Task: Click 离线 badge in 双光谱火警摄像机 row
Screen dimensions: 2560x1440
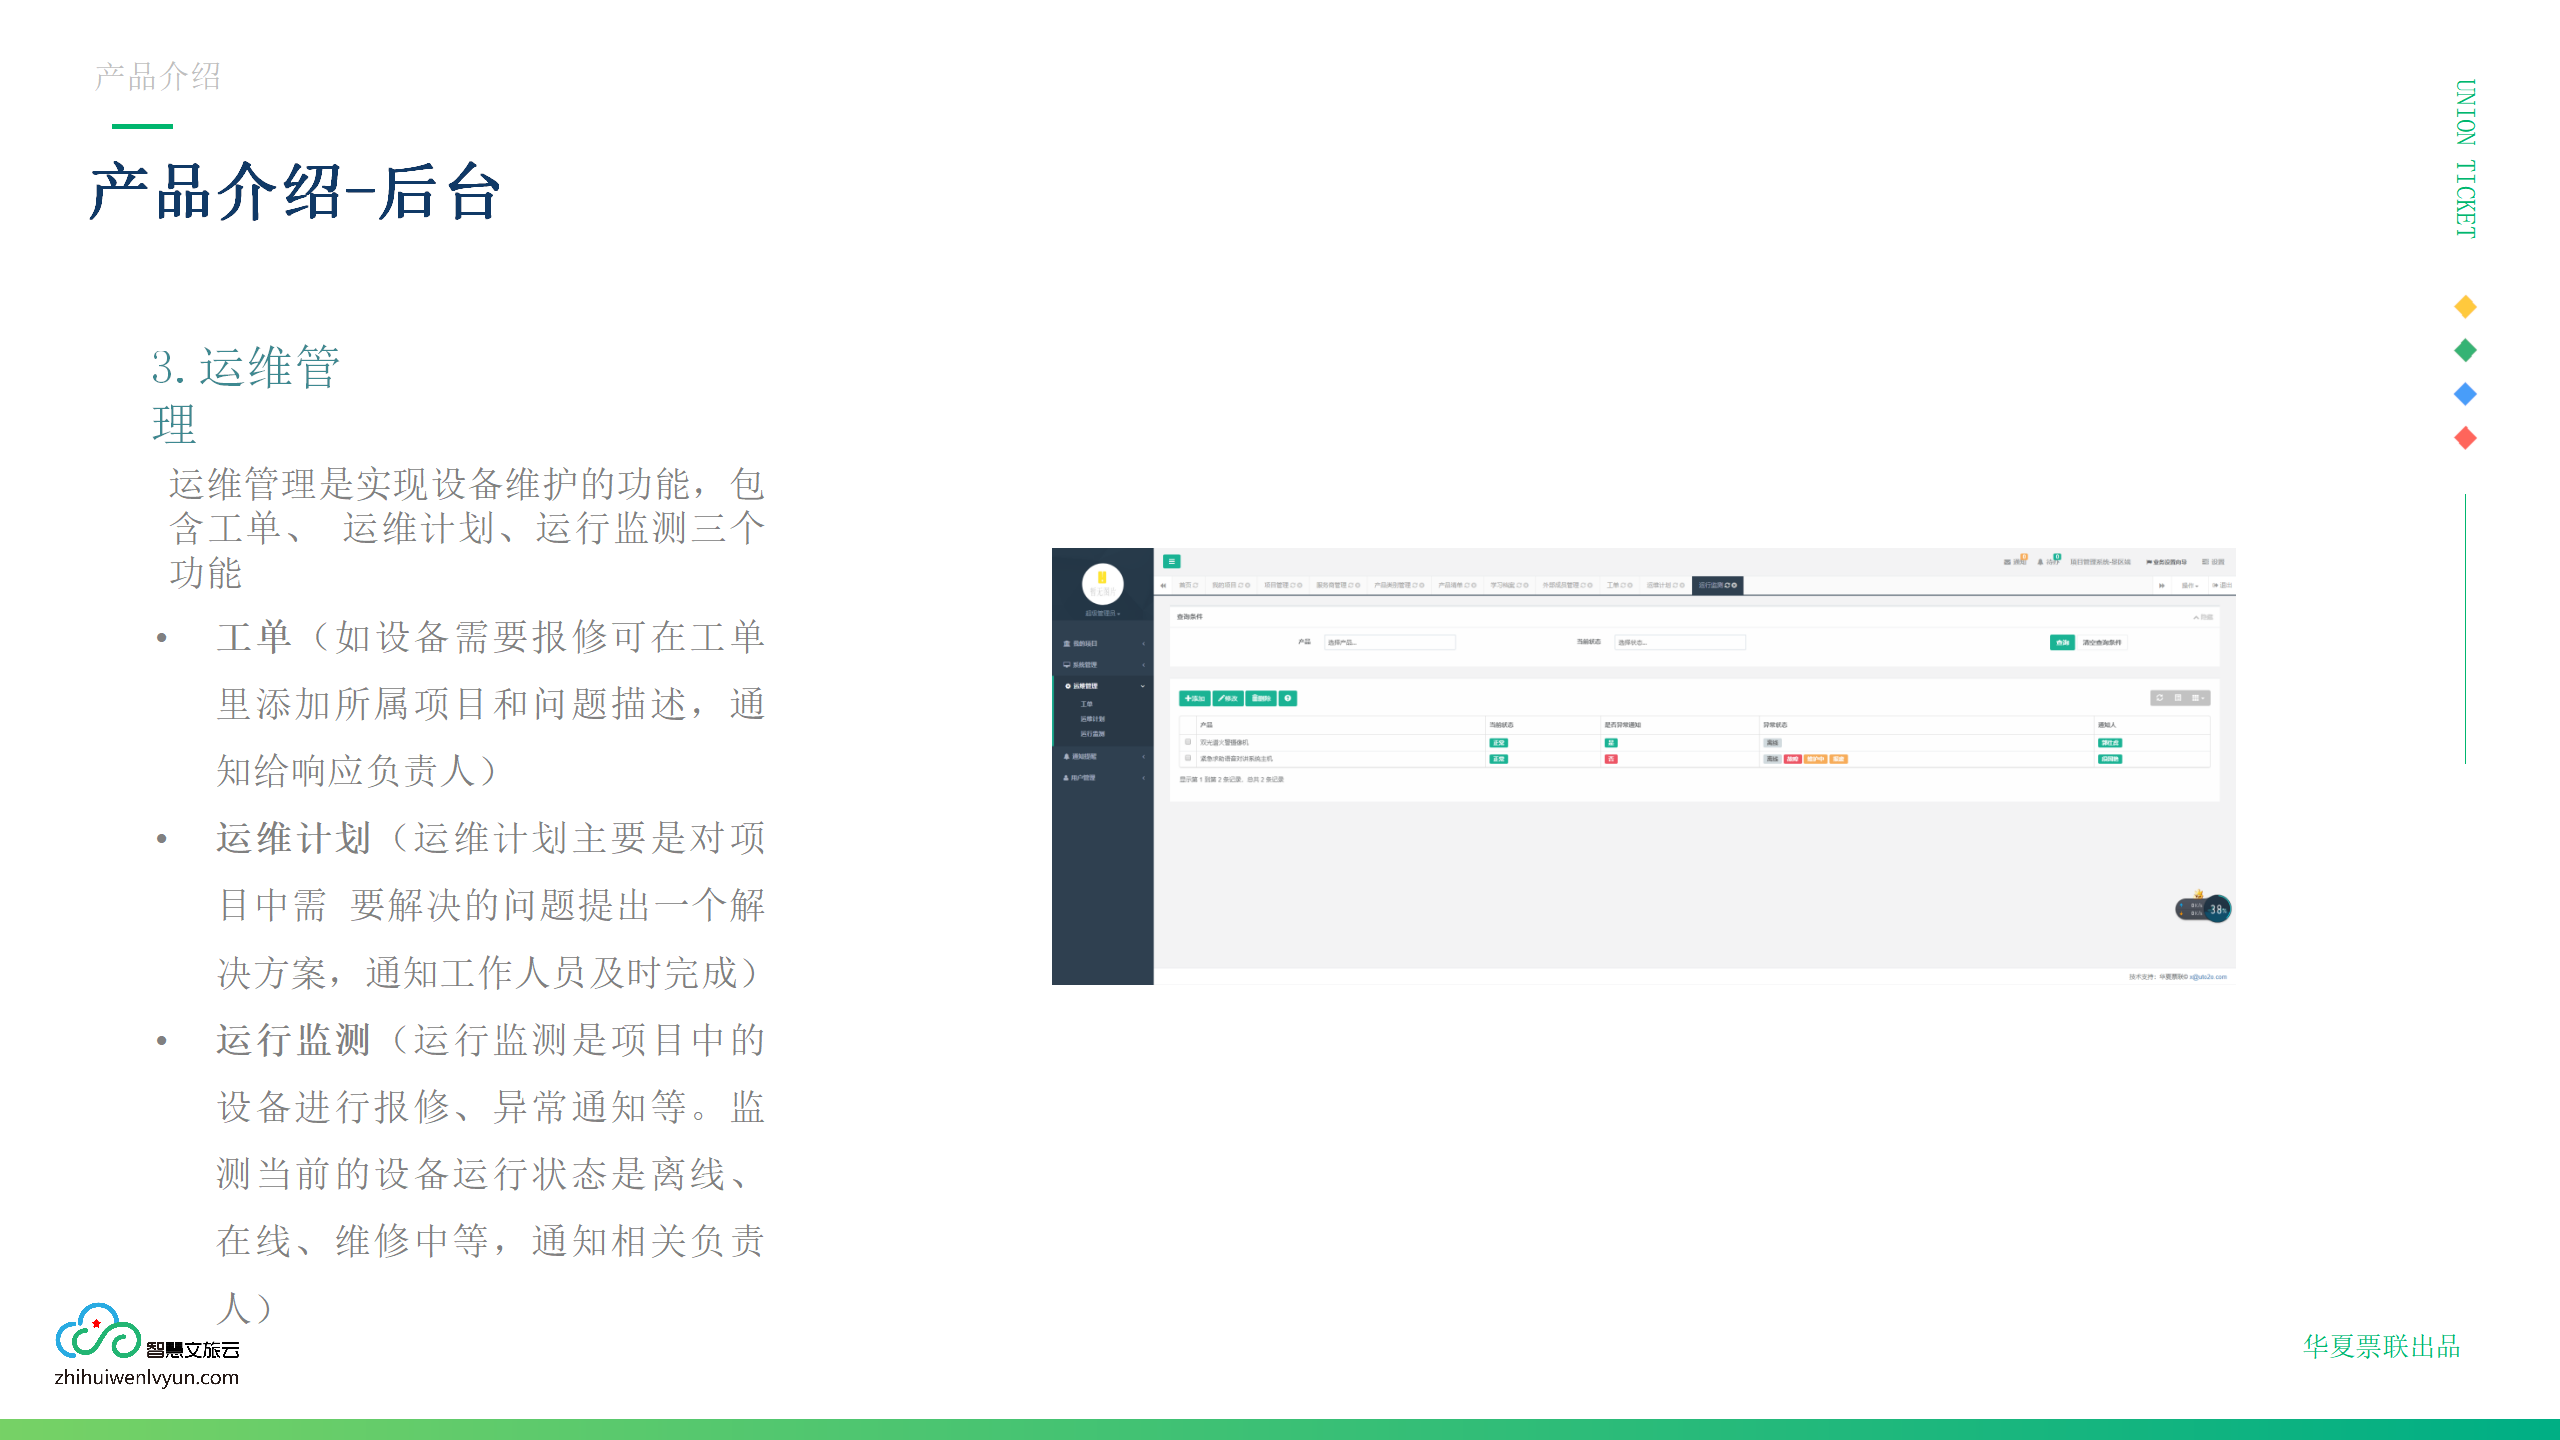Action: point(1772,743)
